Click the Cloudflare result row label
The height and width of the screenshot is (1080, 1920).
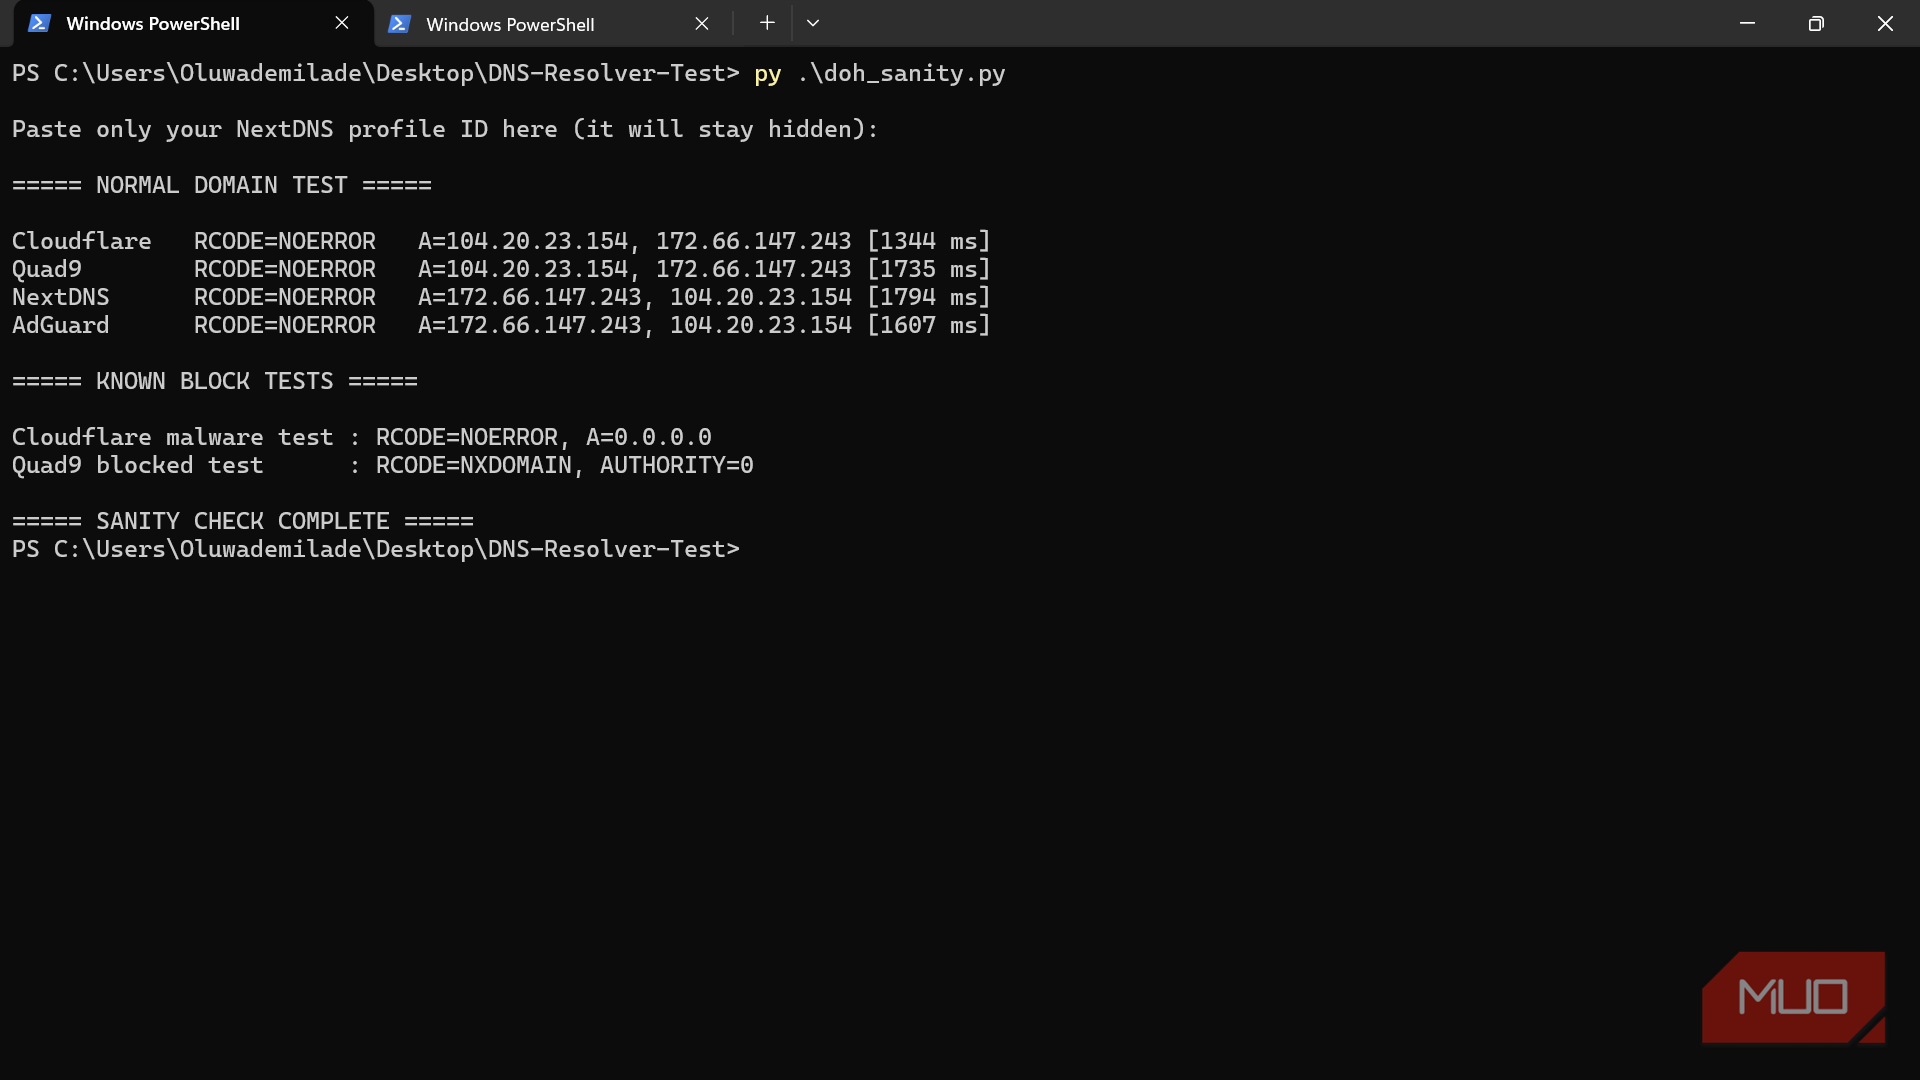[81, 242]
